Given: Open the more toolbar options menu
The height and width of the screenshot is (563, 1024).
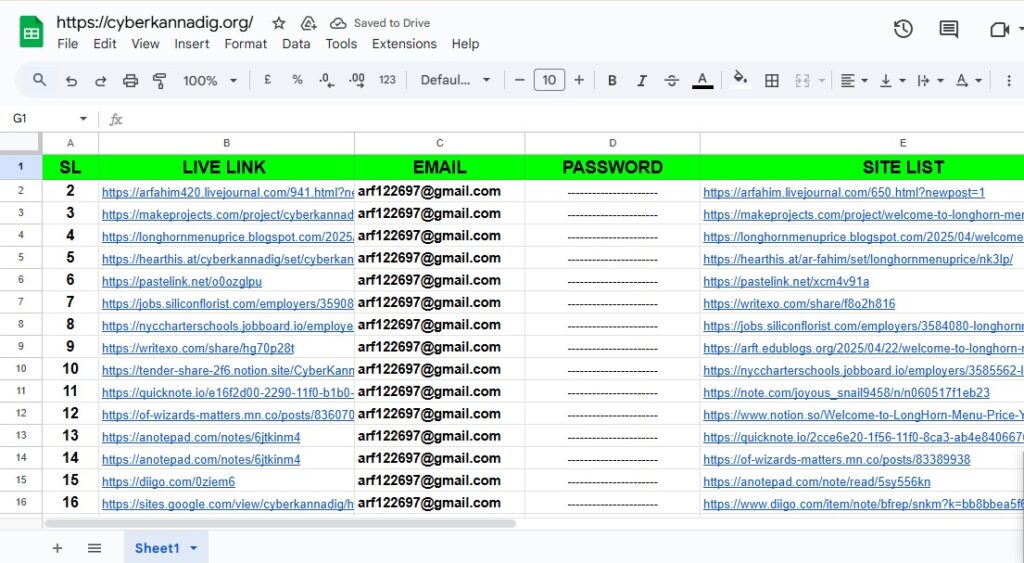Looking at the screenshot, I should pos(1009,80).
